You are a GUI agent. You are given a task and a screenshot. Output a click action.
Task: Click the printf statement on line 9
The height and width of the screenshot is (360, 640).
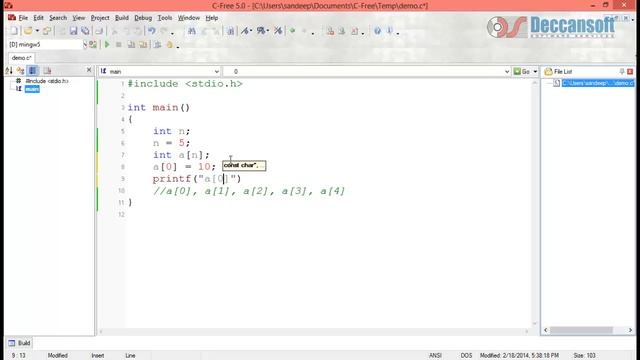point(197,179)
